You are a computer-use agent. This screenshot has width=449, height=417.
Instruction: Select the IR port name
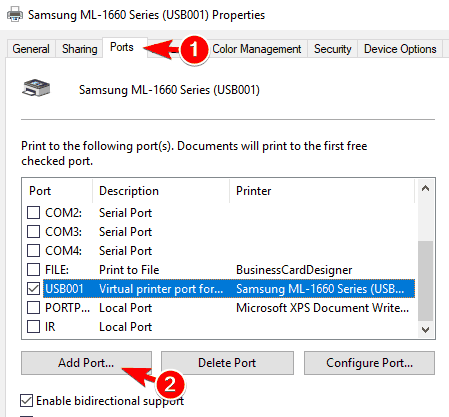click(x=50, y=327)
